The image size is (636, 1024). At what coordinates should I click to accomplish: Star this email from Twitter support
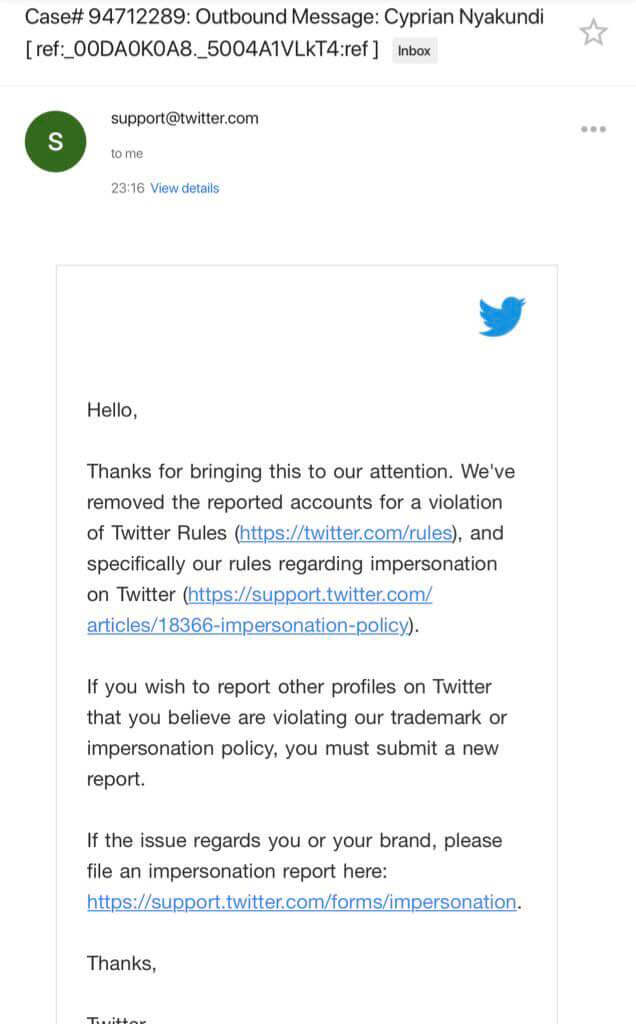pos(593,32)
